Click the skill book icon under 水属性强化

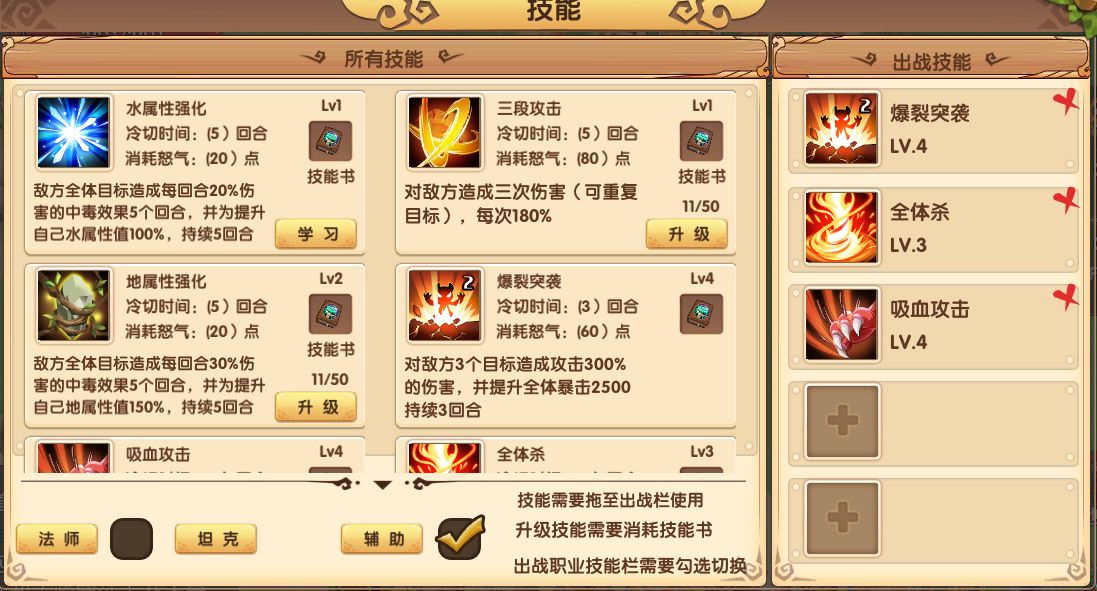tap(330, 141)
